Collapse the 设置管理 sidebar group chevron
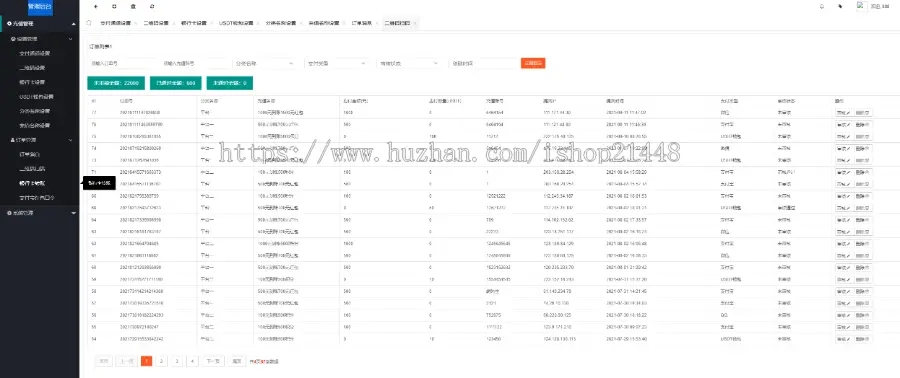900x378 pixels. [71, 39]
